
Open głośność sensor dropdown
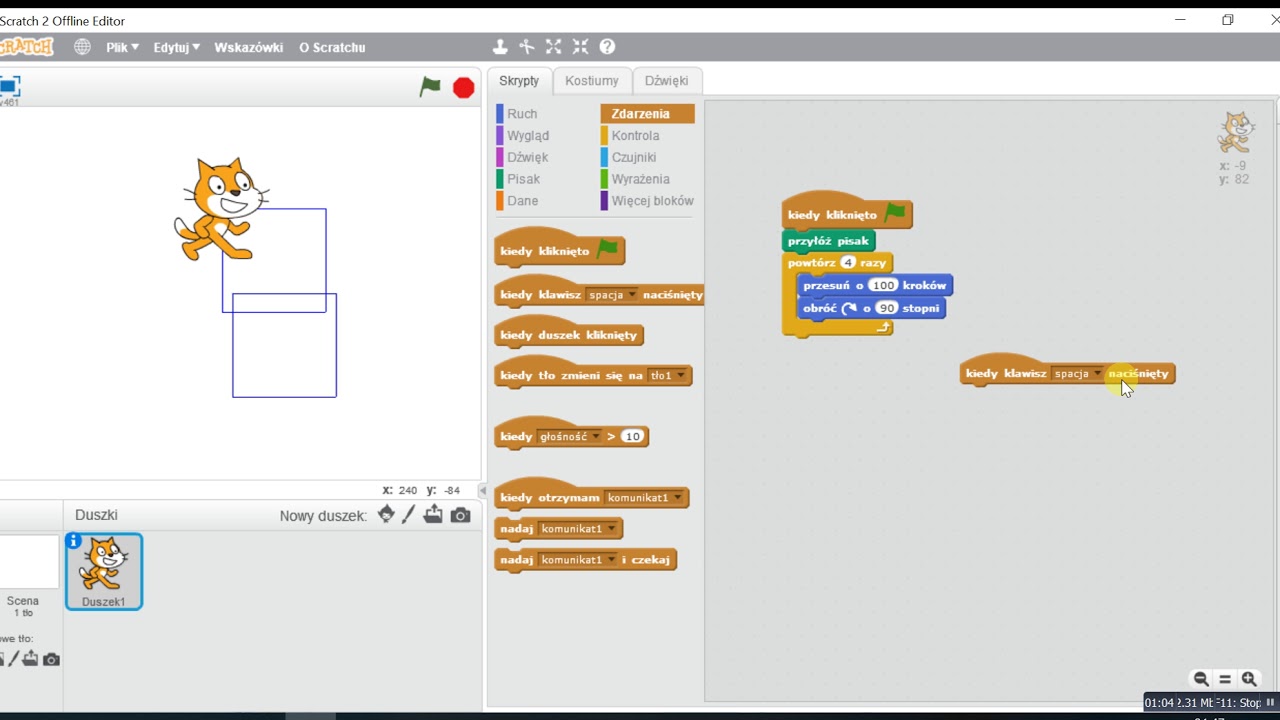click(x=570, y=437)
